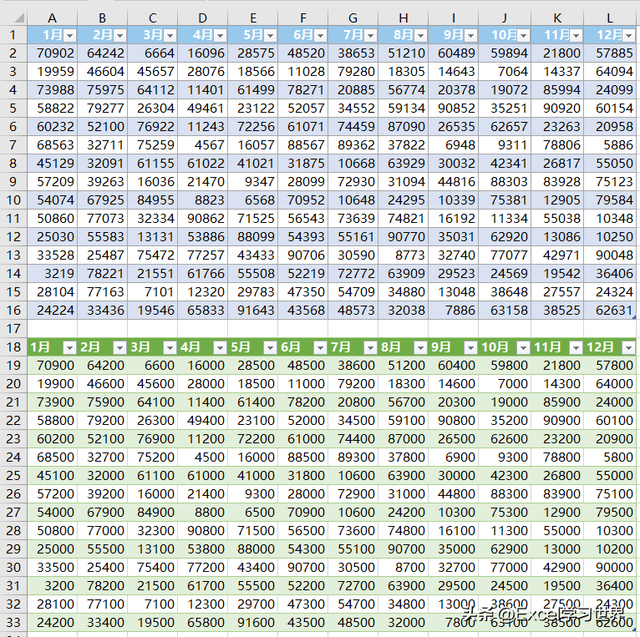Select row 17 header
The image size is (640, 637).
coord(13,328)
